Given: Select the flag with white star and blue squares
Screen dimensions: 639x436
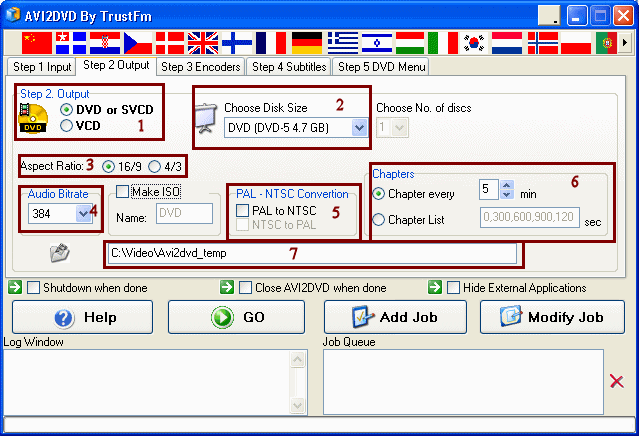Looking at the screenshot, I should pos(71,43).
